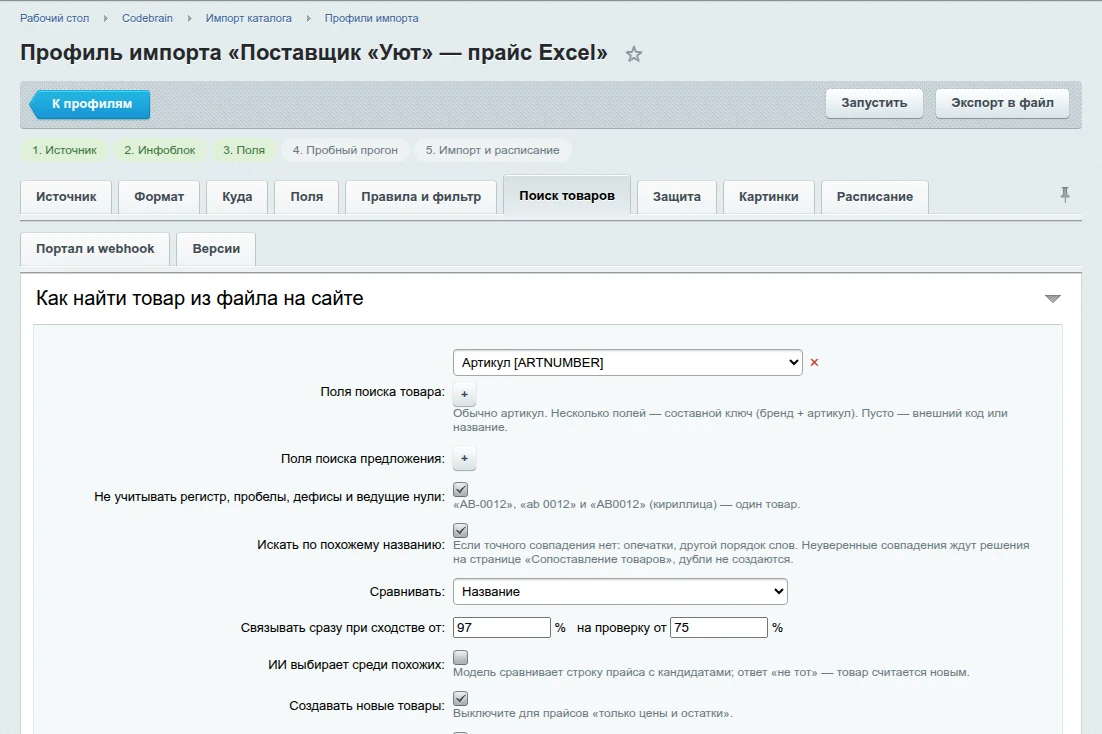Open the Картинки tab

(768, 197)
